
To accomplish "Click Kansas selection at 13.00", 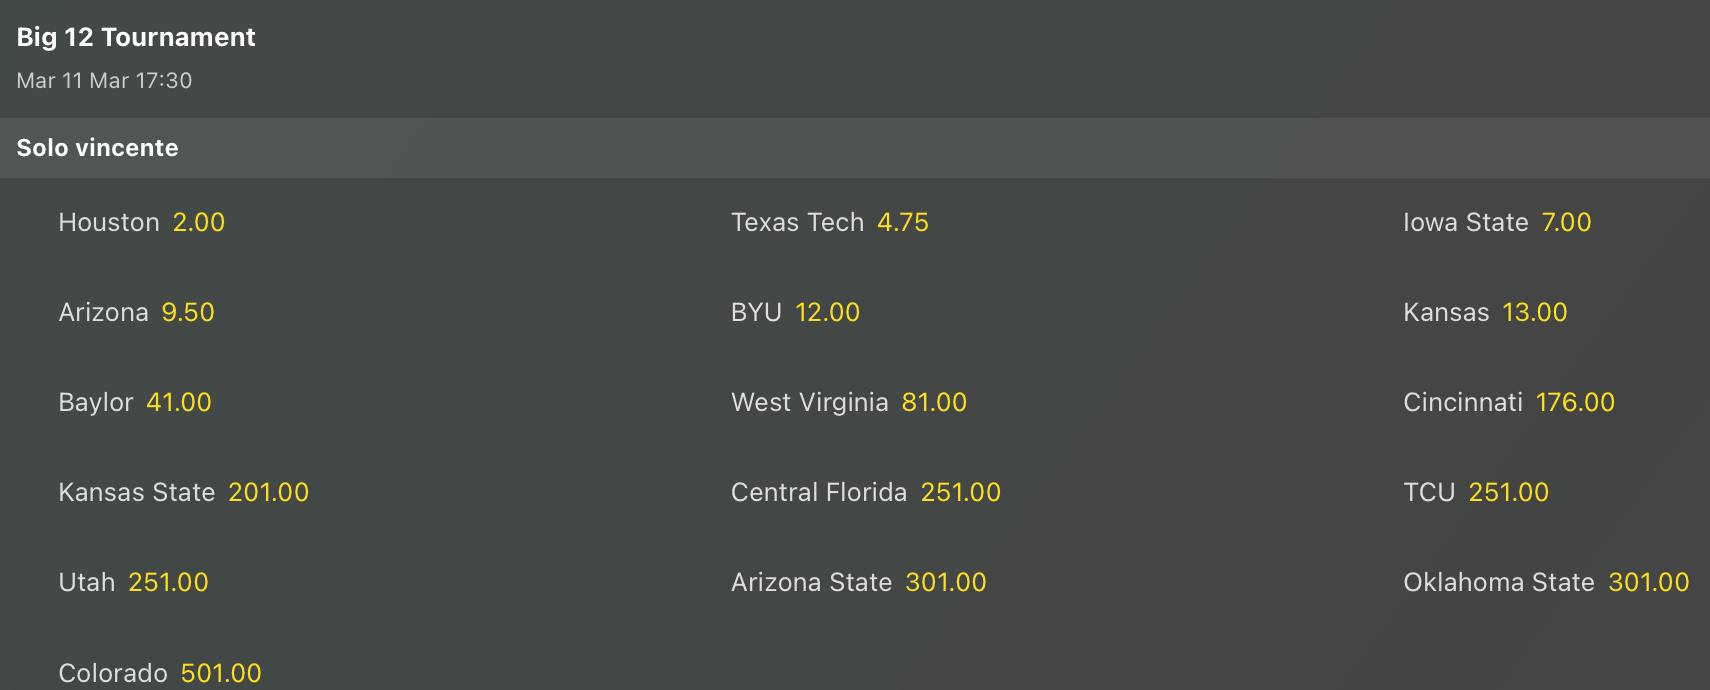I will 1534,312.
